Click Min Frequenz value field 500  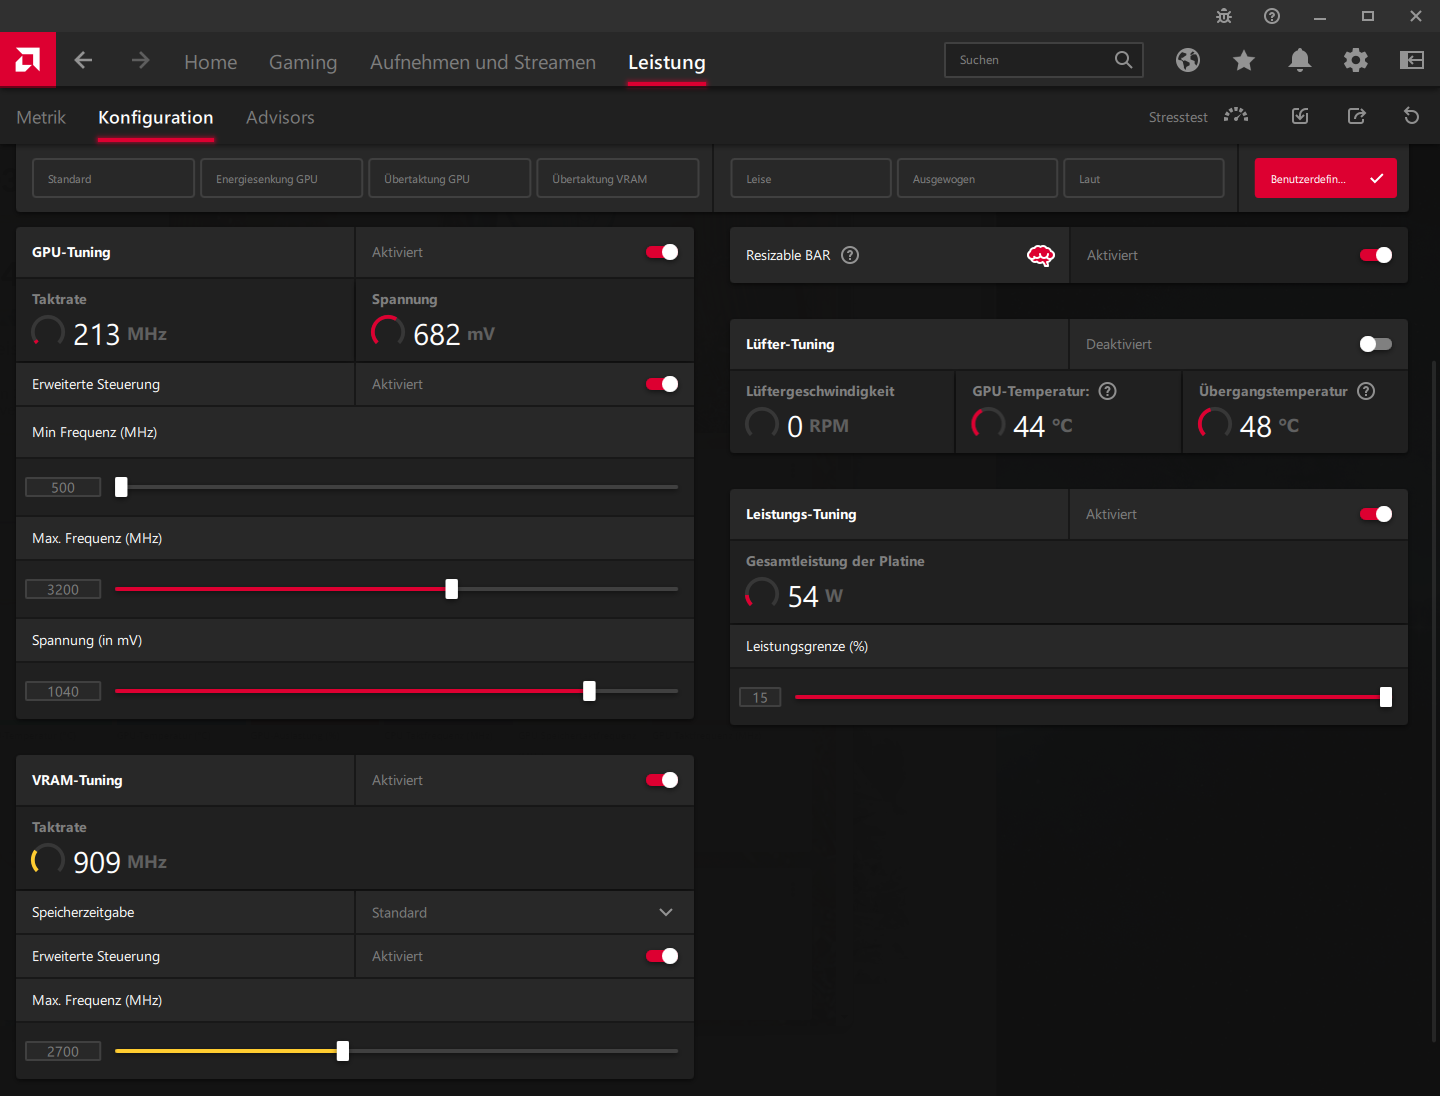(x=63, y=487)
